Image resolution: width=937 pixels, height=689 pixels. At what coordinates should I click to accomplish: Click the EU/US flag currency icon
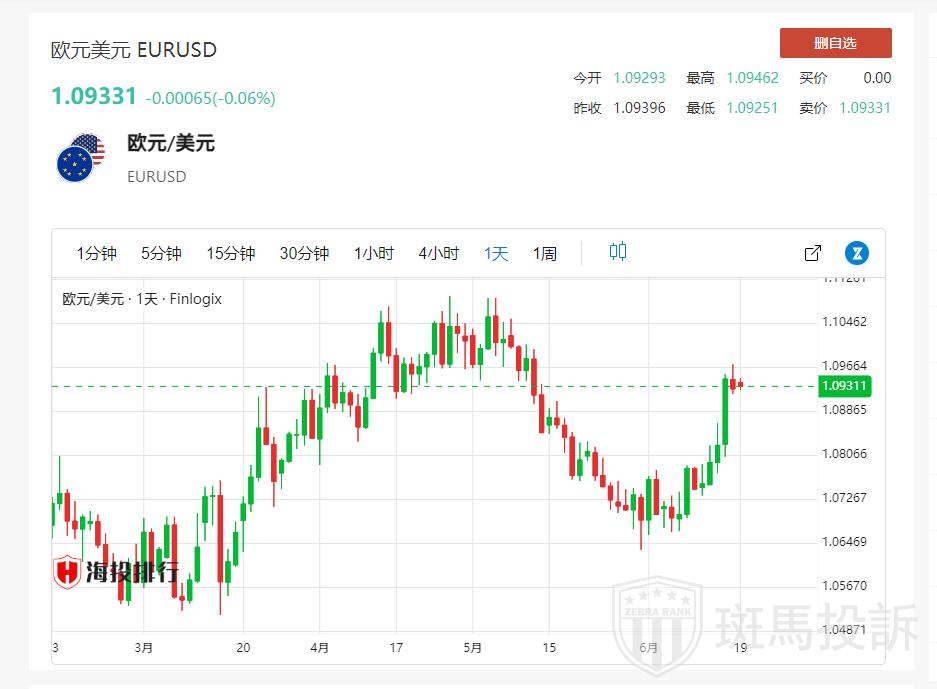click(81, 158)
